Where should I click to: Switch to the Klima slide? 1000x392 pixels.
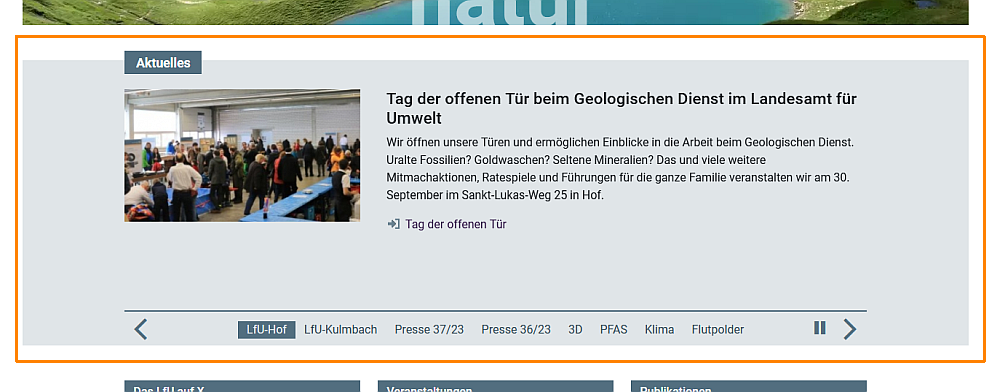[659, 330]
